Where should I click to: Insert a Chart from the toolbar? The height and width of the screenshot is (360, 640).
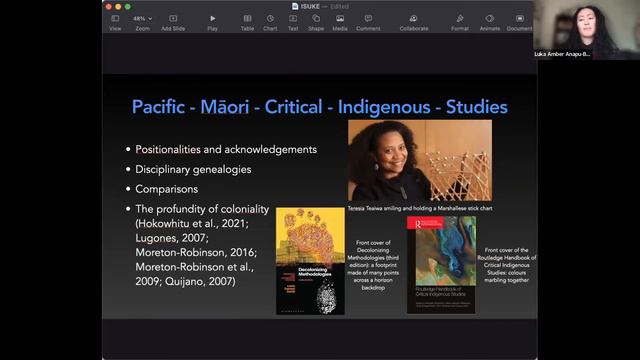[270, 23]
